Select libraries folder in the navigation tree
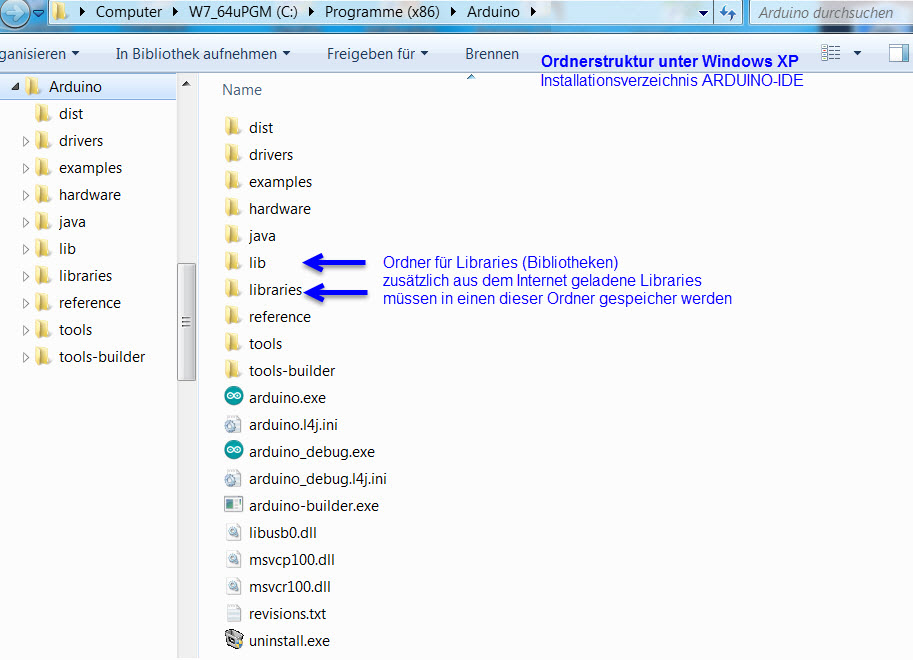The height and width of the screenshot is (660, 913). point(85,276)
